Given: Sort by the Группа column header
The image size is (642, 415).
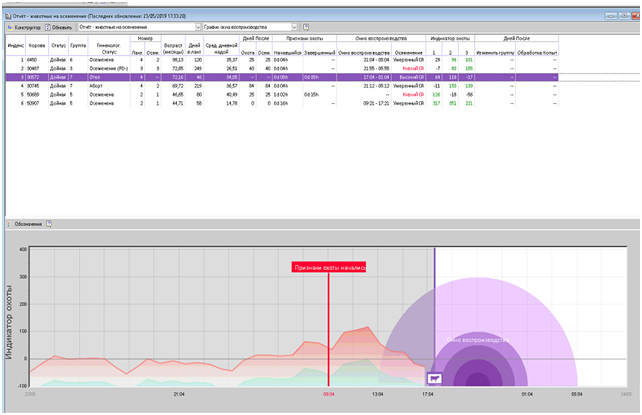Looking at the screenshot, I should 78,45.
